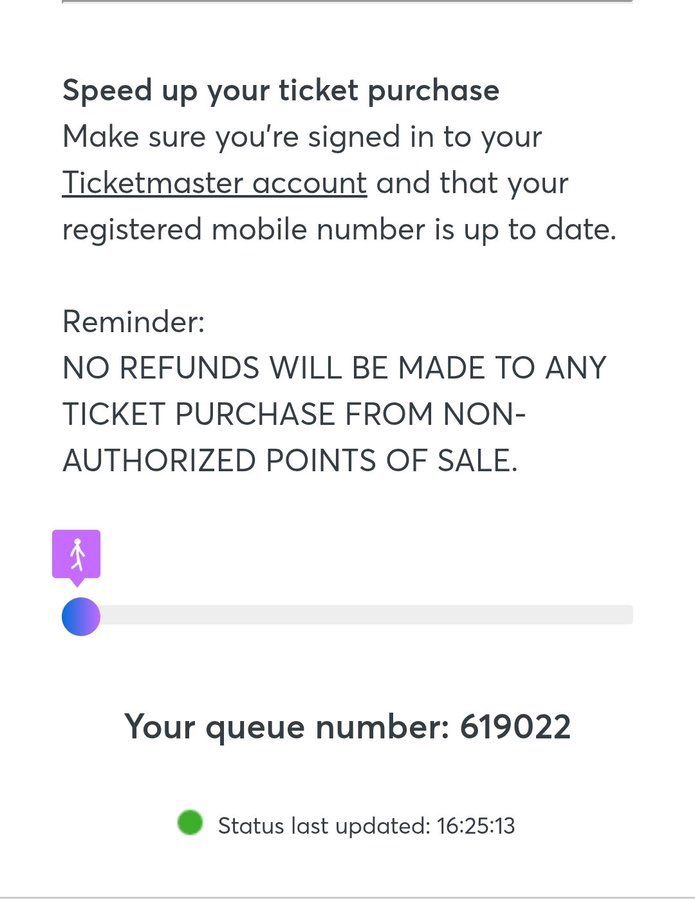Click the green status indicator dot
Screen dimensions: 695x900
pyautogui.click(x=190, y=823)
